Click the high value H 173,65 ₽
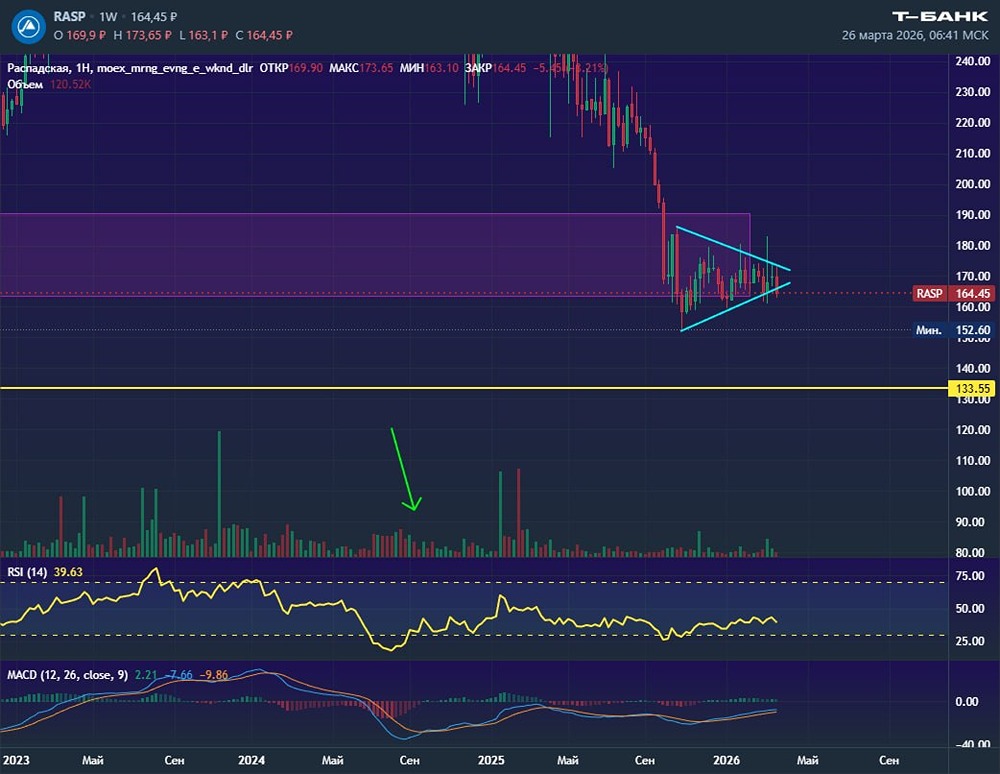The width and height of the screenshot is (1000, 774). tap(142, 36)
